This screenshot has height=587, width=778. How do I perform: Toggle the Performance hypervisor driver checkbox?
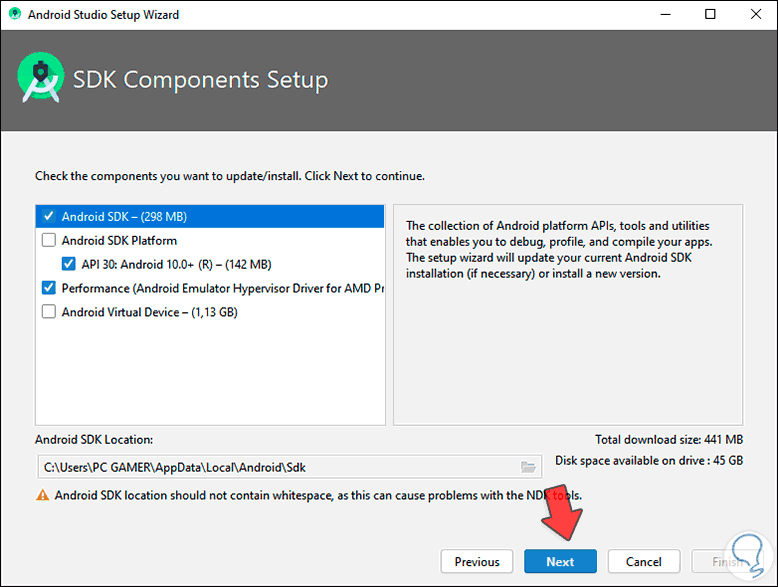[x=49, y=288]
